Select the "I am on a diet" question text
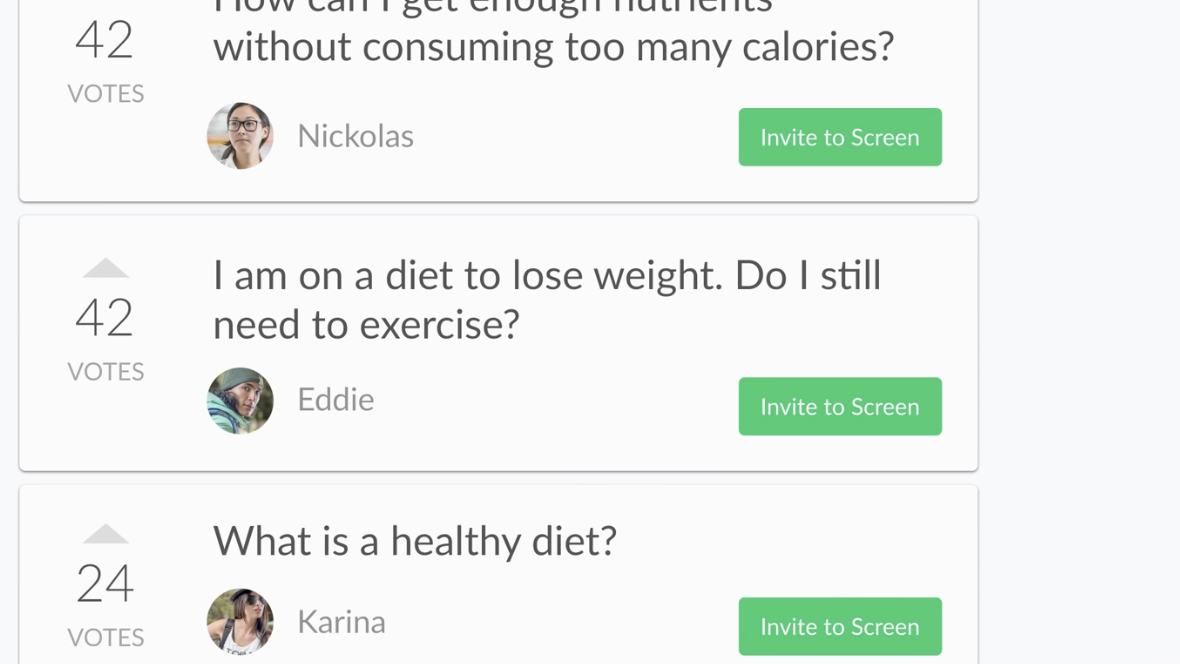 [x=546, y=299]
